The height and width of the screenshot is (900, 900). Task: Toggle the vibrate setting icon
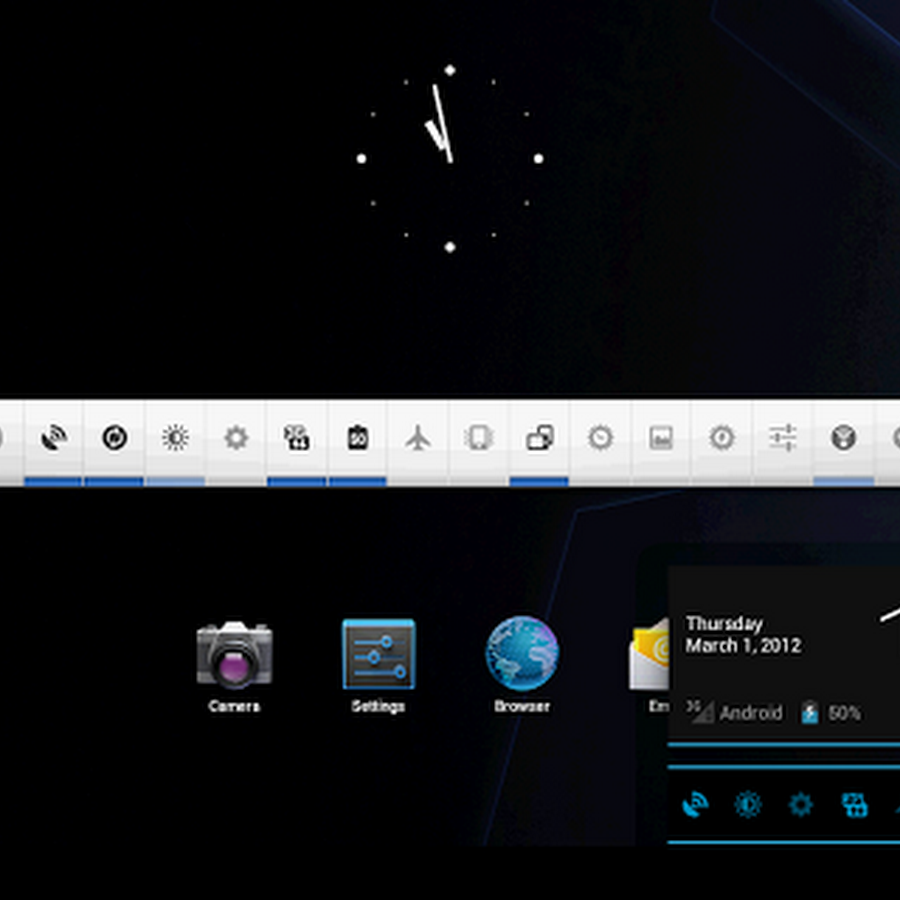[477, 437]
